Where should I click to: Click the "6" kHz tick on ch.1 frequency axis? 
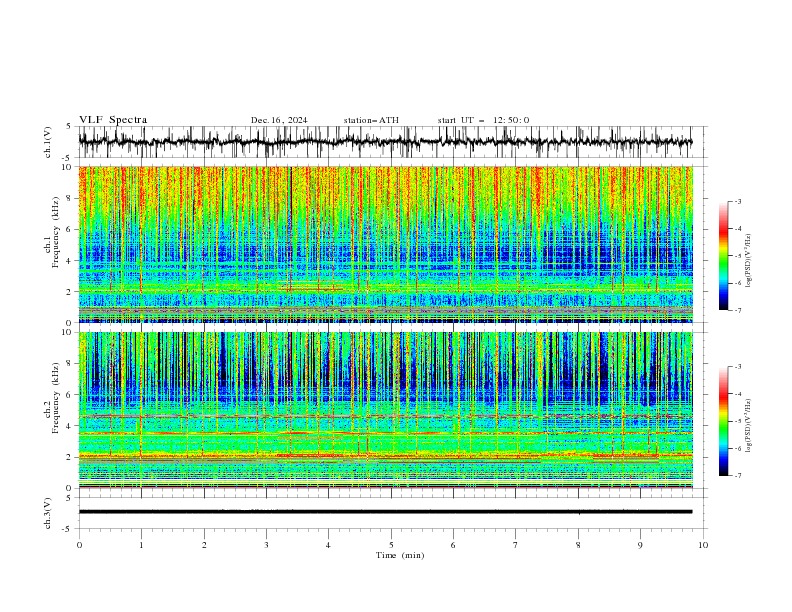tap(71, 229)
